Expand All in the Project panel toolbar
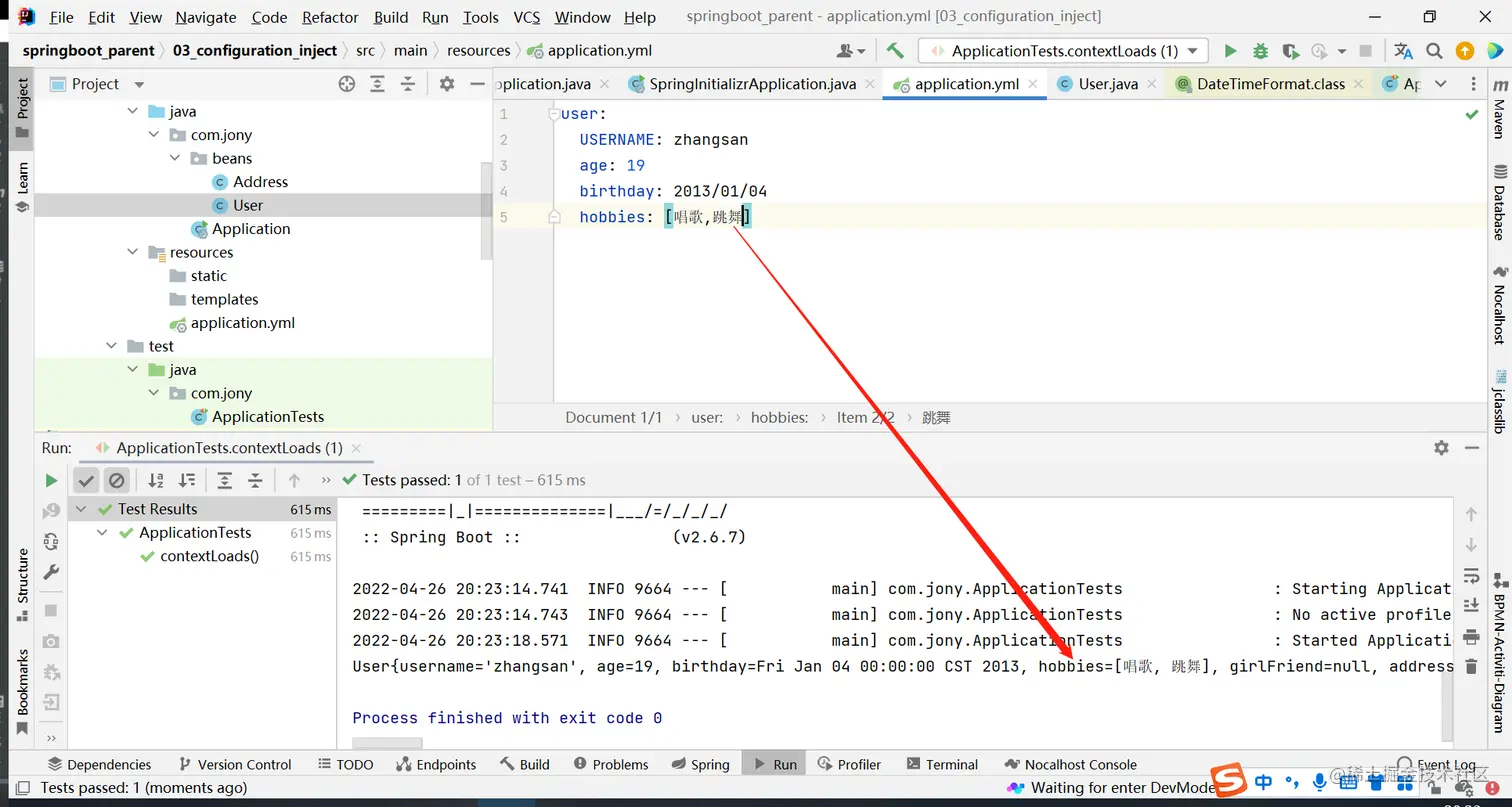 point(377,84)
